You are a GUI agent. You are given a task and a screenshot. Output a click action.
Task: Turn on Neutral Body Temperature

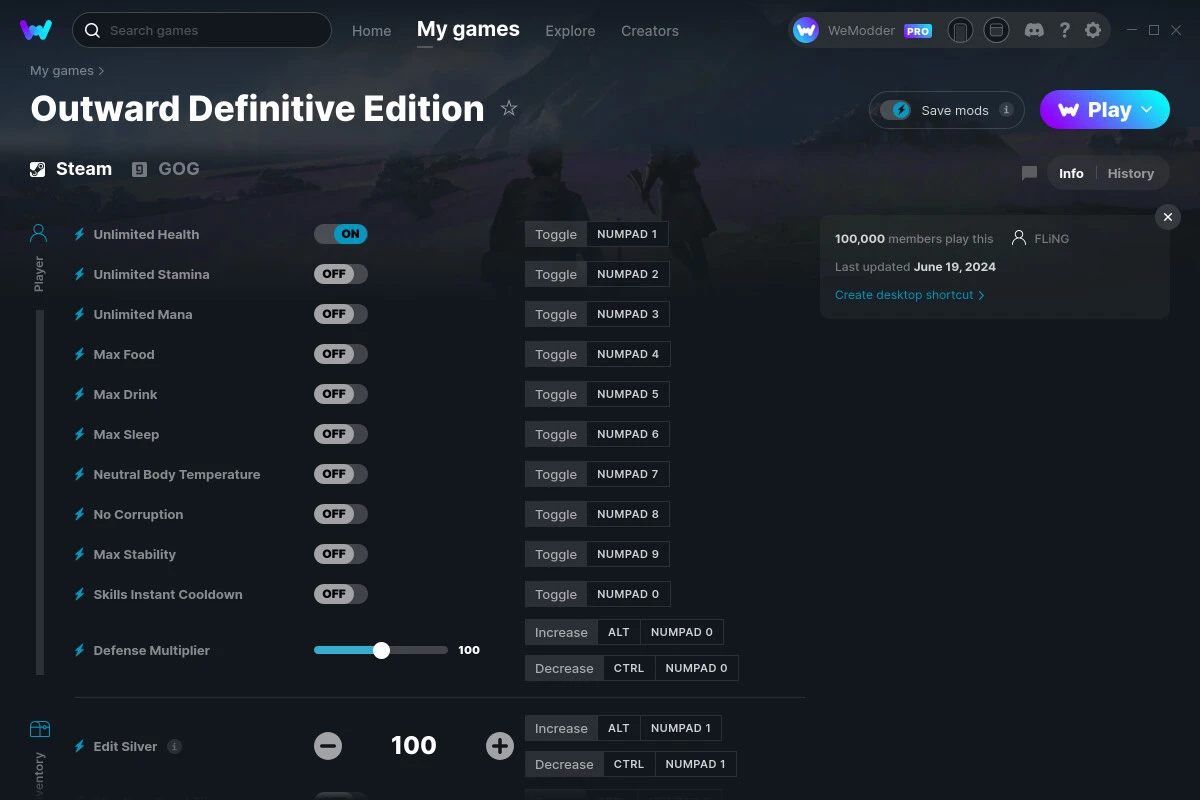(x=341, y=473)
